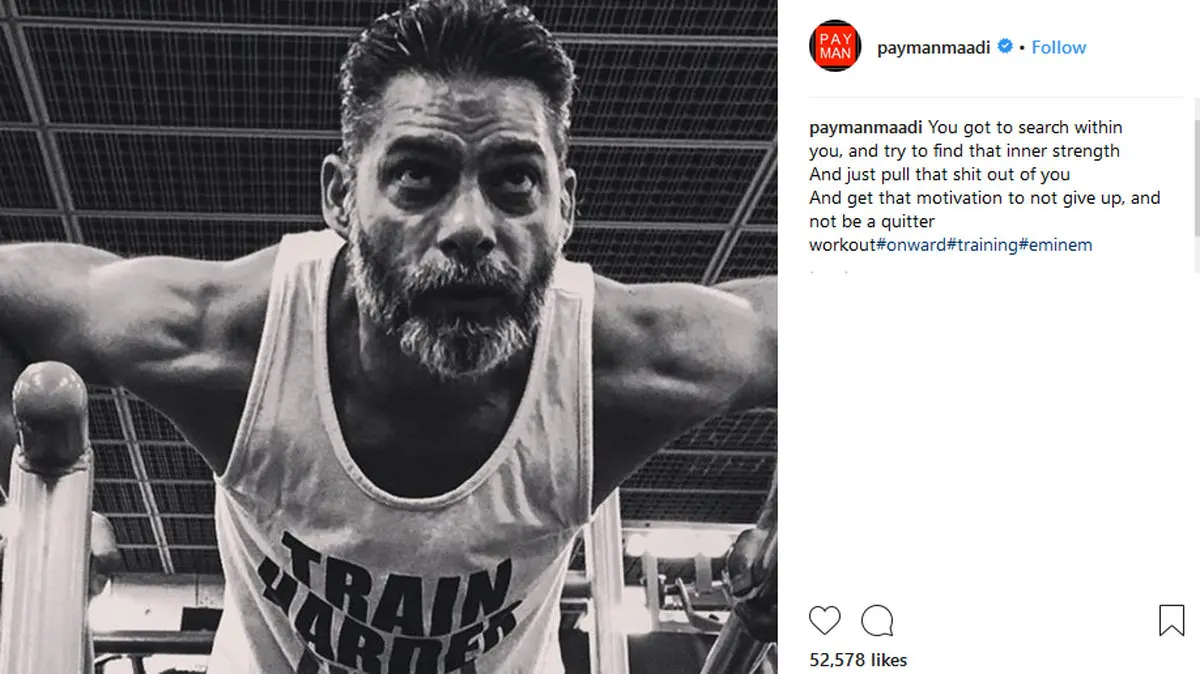Viewport: 1200px width, 674px height.
Task: Save the post with the bookmark icon
Action: pyautogui.click(x=1171, y=621)
